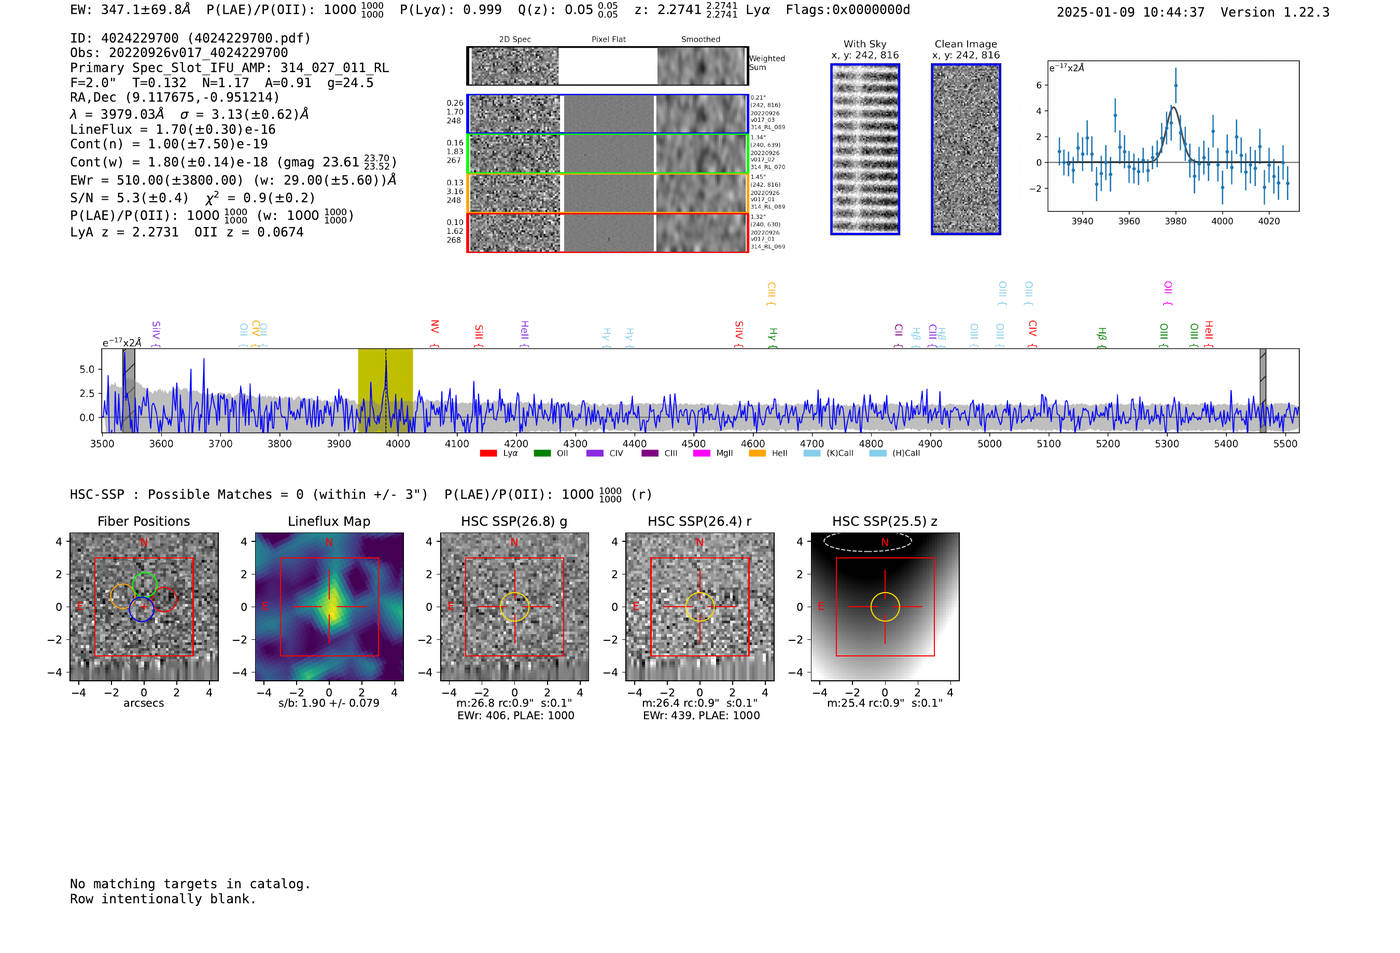Click the S/N = 5.3(±0.4) text

click(129, 198)
